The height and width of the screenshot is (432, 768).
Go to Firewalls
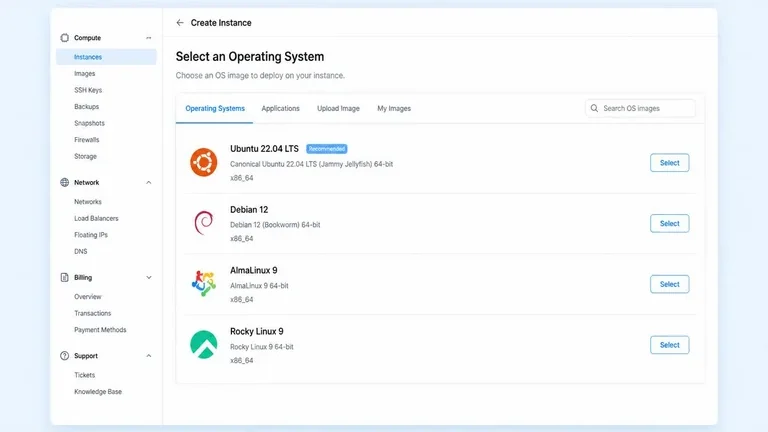click(x=87, y=140)
